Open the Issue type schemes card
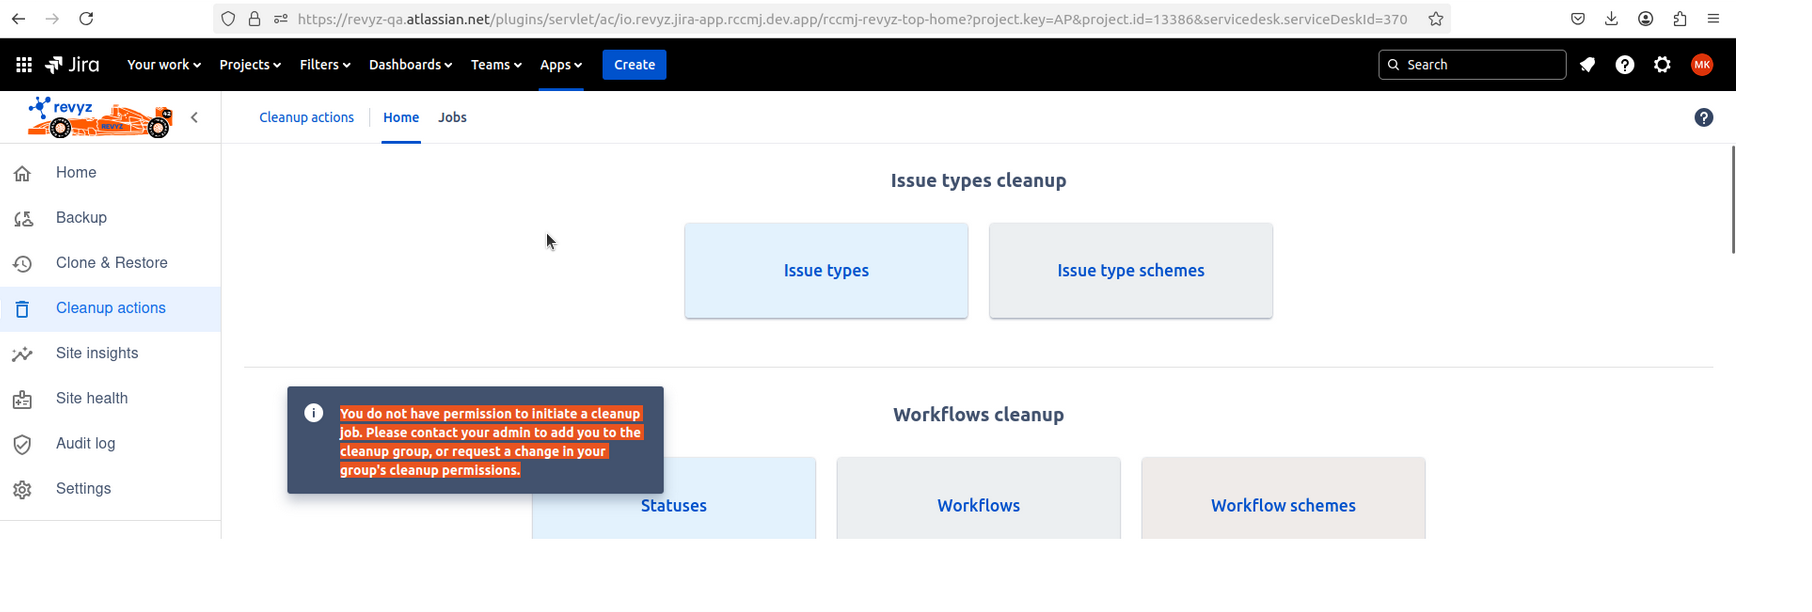 [x=1130, y=271]
